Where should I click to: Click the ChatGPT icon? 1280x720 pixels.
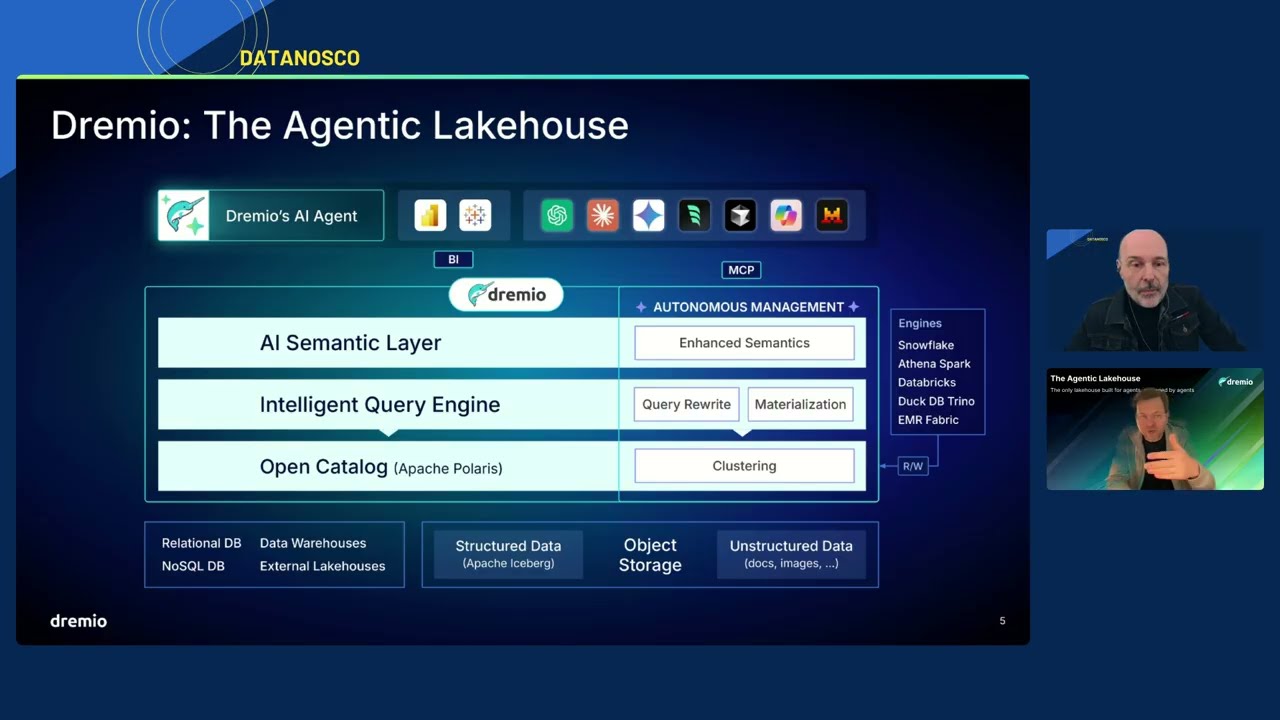[x=557, y=215]
